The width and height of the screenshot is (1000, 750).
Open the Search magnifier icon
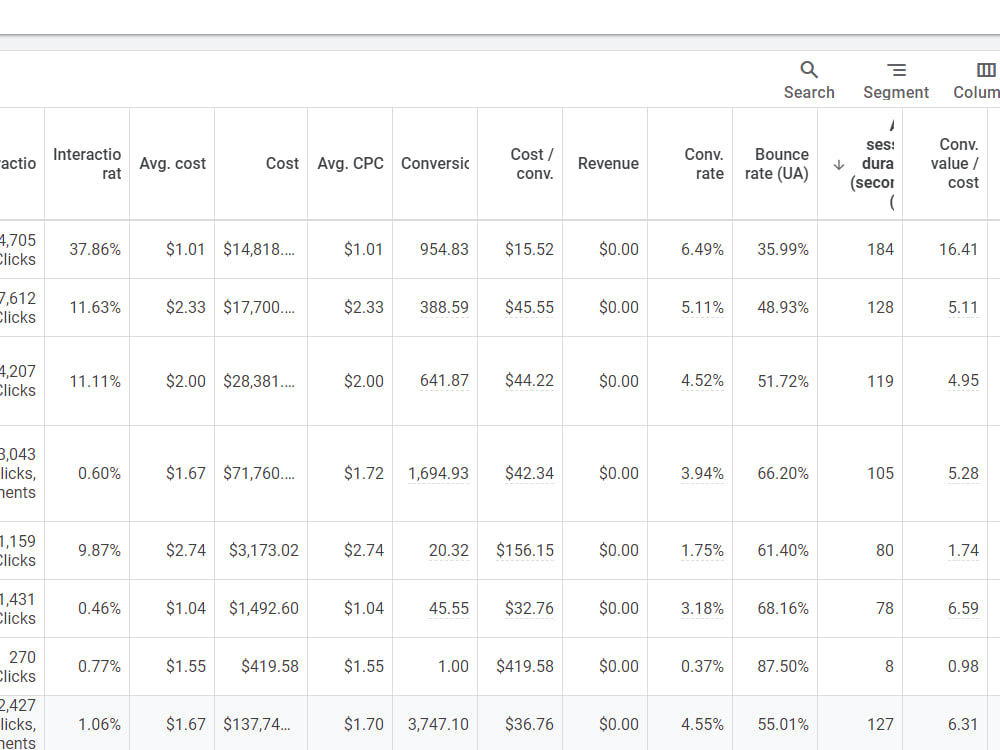click(809, 70)
